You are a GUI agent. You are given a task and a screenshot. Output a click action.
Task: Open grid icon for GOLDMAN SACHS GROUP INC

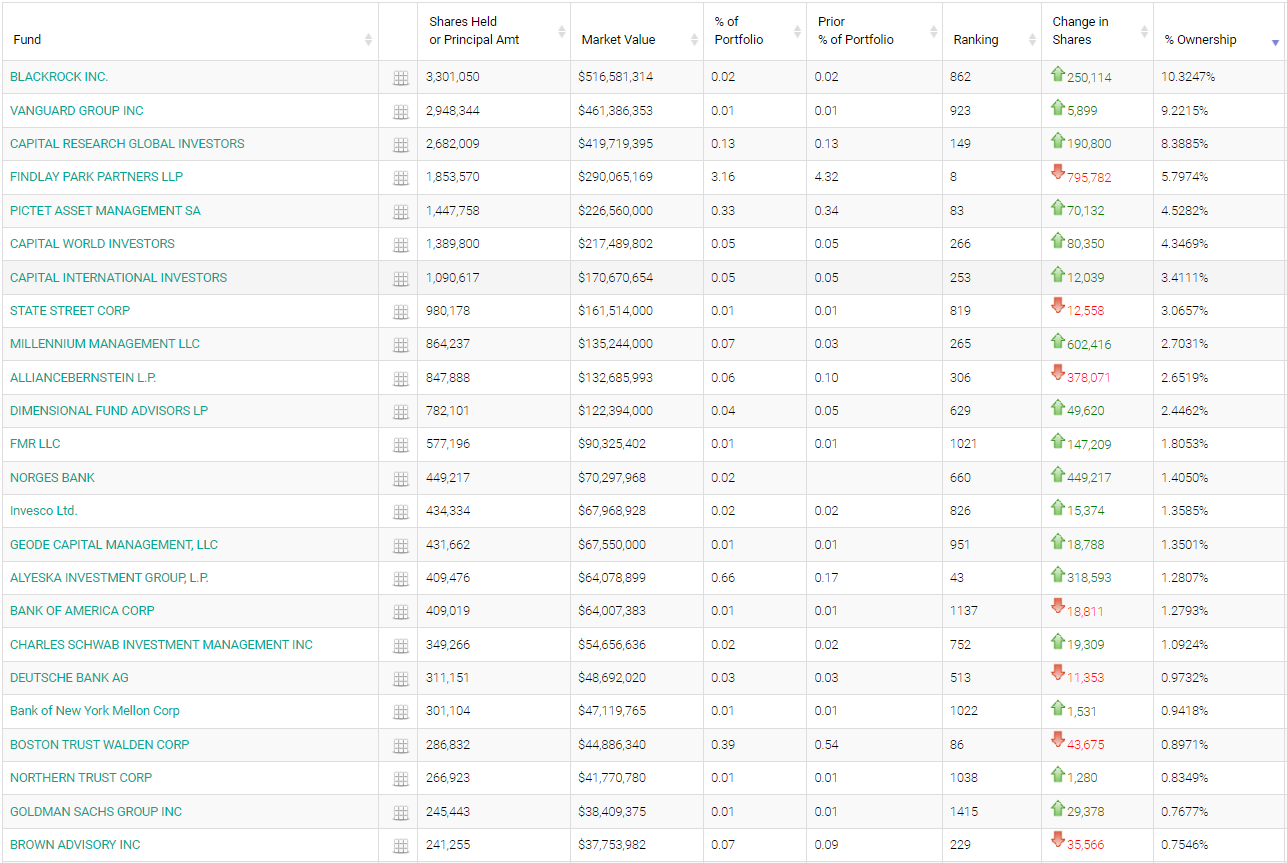coord(401,813)
